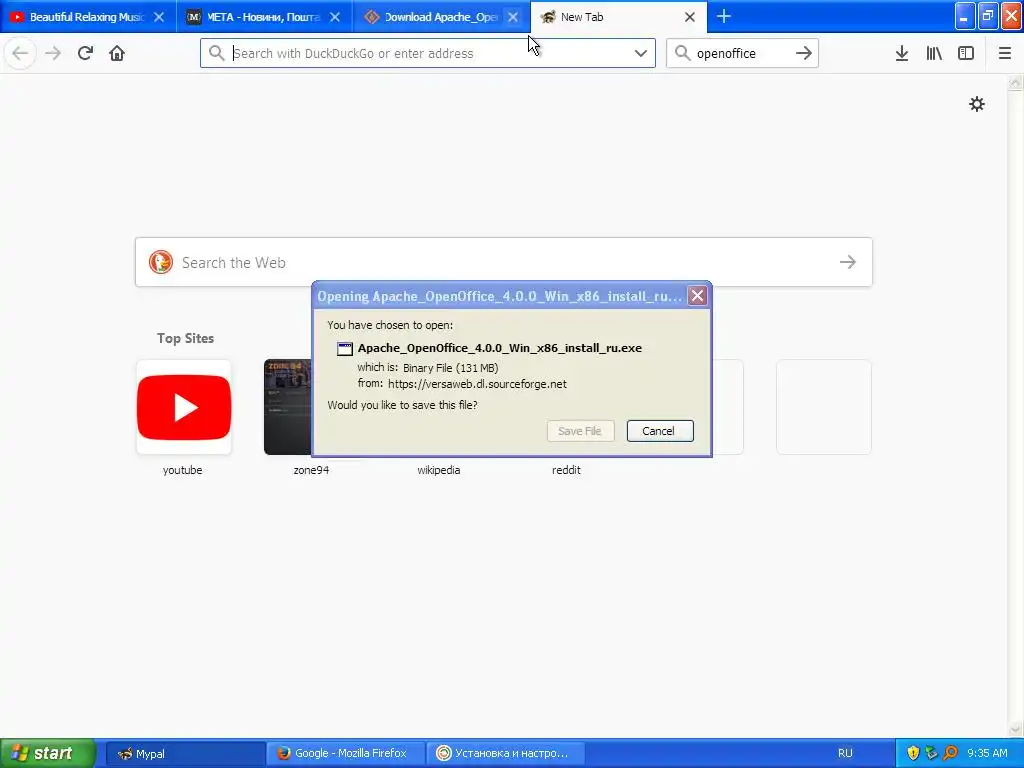1024x768 pixels.
Task: Run the openoffice search with arrow
Action: [x=804, y=53]
